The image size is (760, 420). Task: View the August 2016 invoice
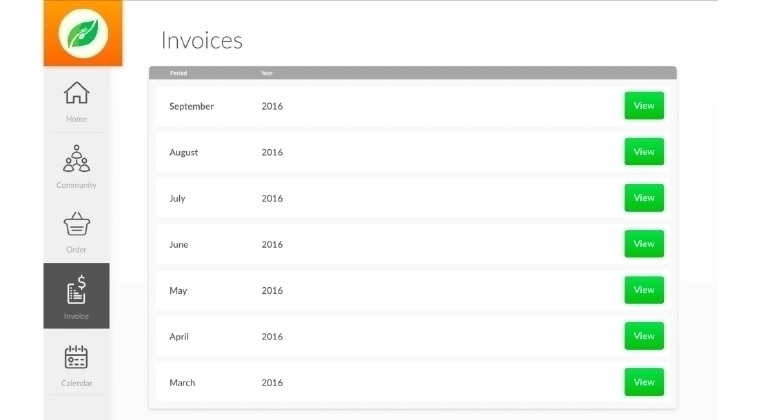click(x=644, y=152)
